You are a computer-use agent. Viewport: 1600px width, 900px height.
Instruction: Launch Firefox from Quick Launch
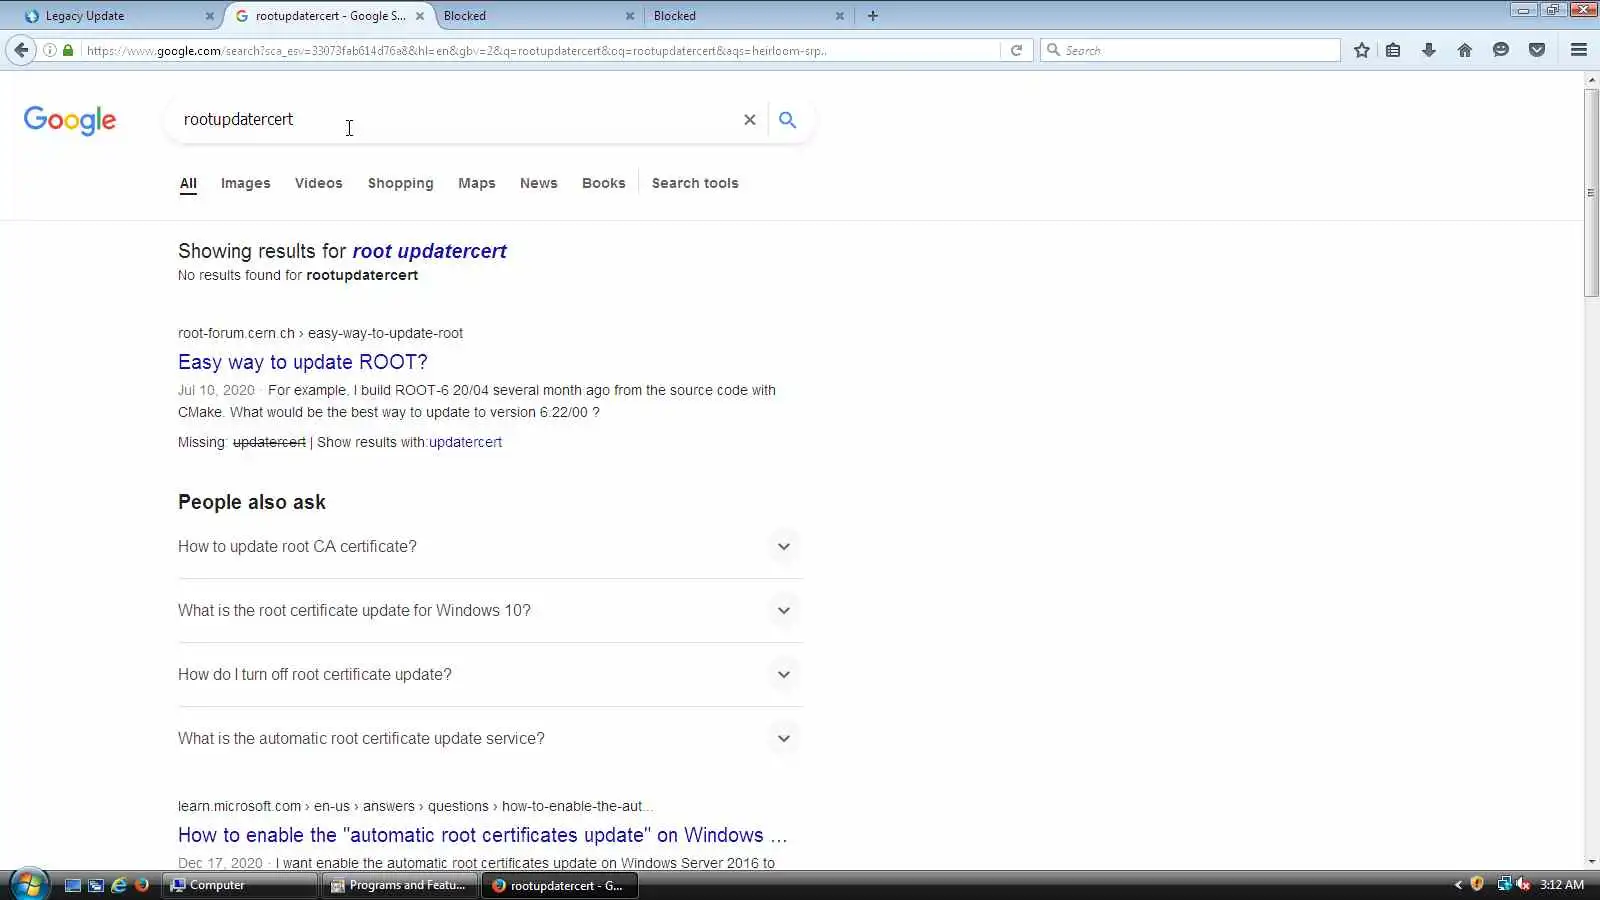pos(142,885)
